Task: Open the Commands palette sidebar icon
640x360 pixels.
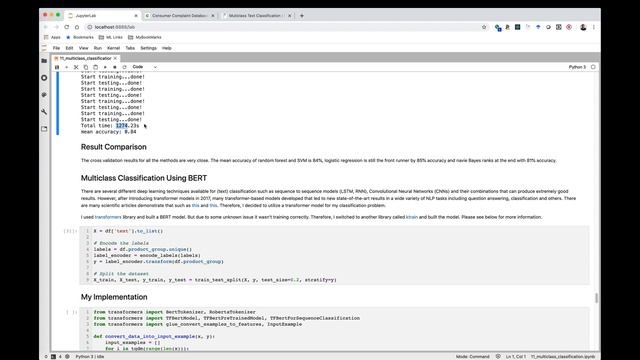Action: tap(44, 95)
